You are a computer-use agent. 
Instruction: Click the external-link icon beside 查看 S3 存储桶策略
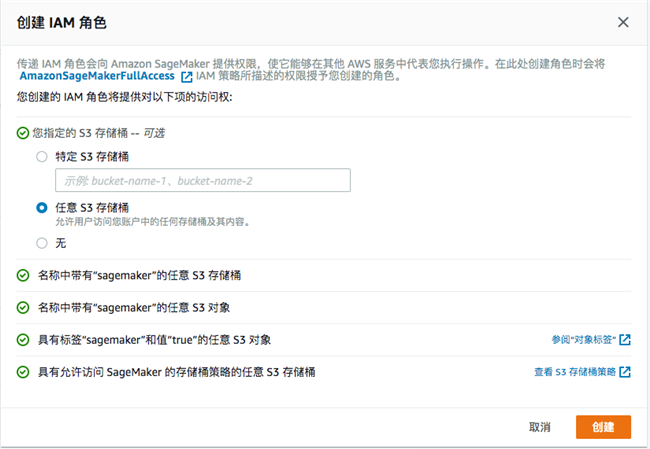[x=625, y=372]
